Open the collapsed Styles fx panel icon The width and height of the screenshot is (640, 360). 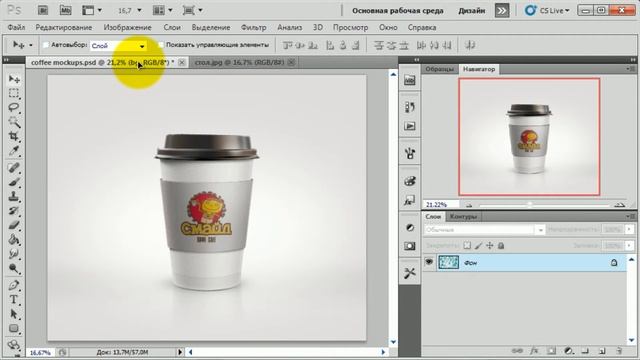point(410,200)
